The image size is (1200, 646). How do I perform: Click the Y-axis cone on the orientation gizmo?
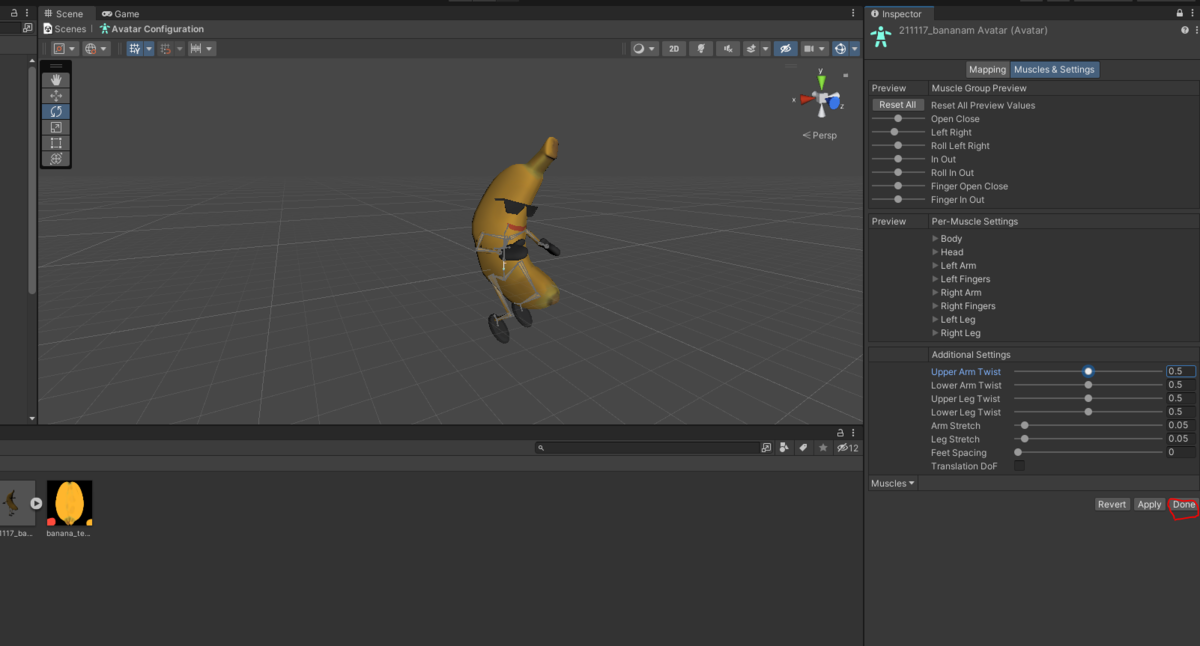click(822, 82)
